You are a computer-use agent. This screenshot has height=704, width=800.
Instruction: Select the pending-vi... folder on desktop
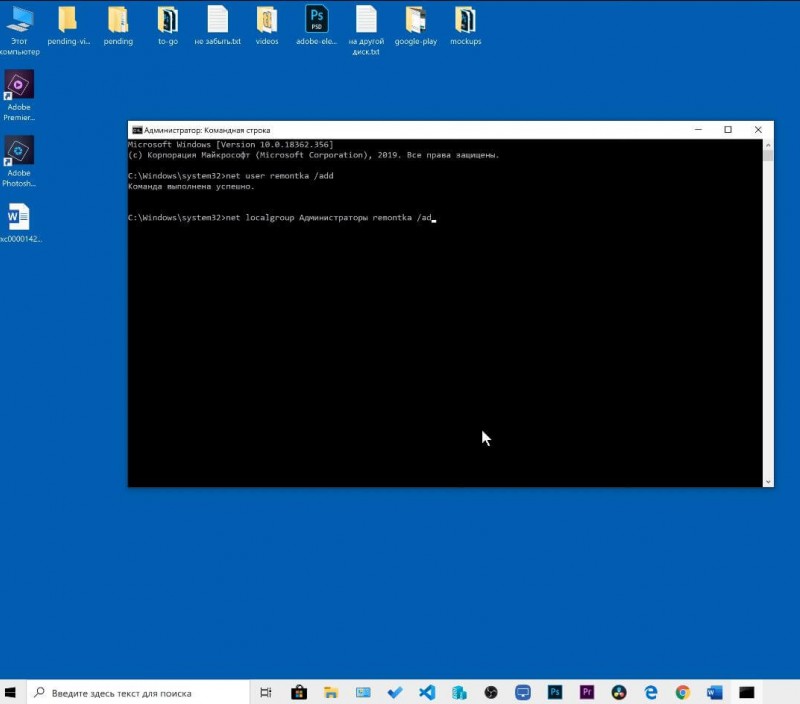pyautogui.click(x=68, y=26)
